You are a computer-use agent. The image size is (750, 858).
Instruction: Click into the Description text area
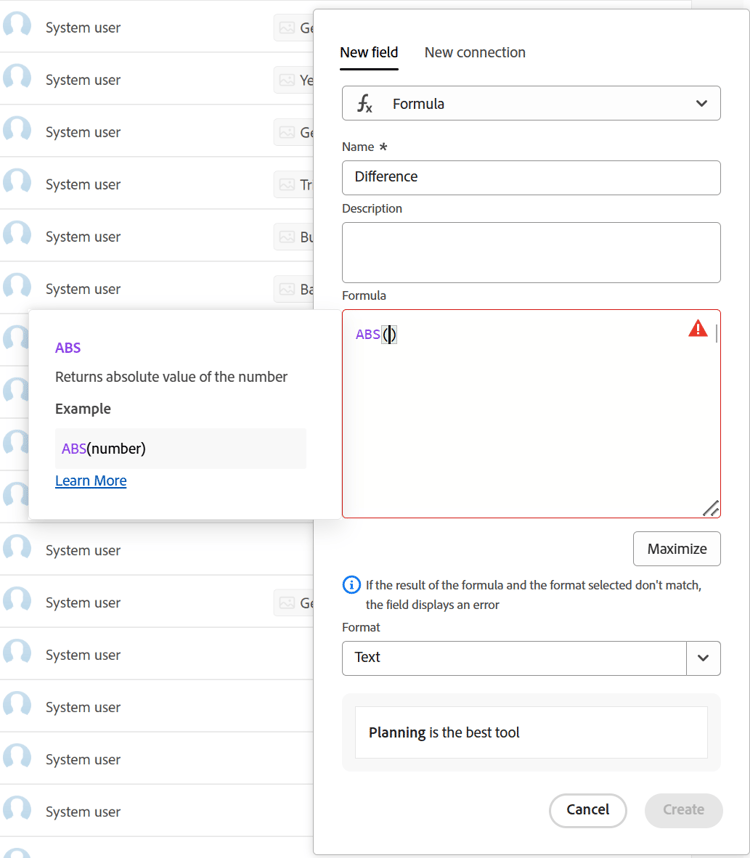click(531, 252)
